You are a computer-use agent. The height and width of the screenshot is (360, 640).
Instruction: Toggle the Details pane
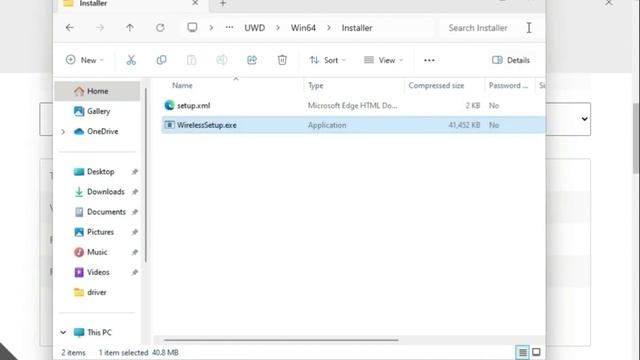click(x=511, y=60)
